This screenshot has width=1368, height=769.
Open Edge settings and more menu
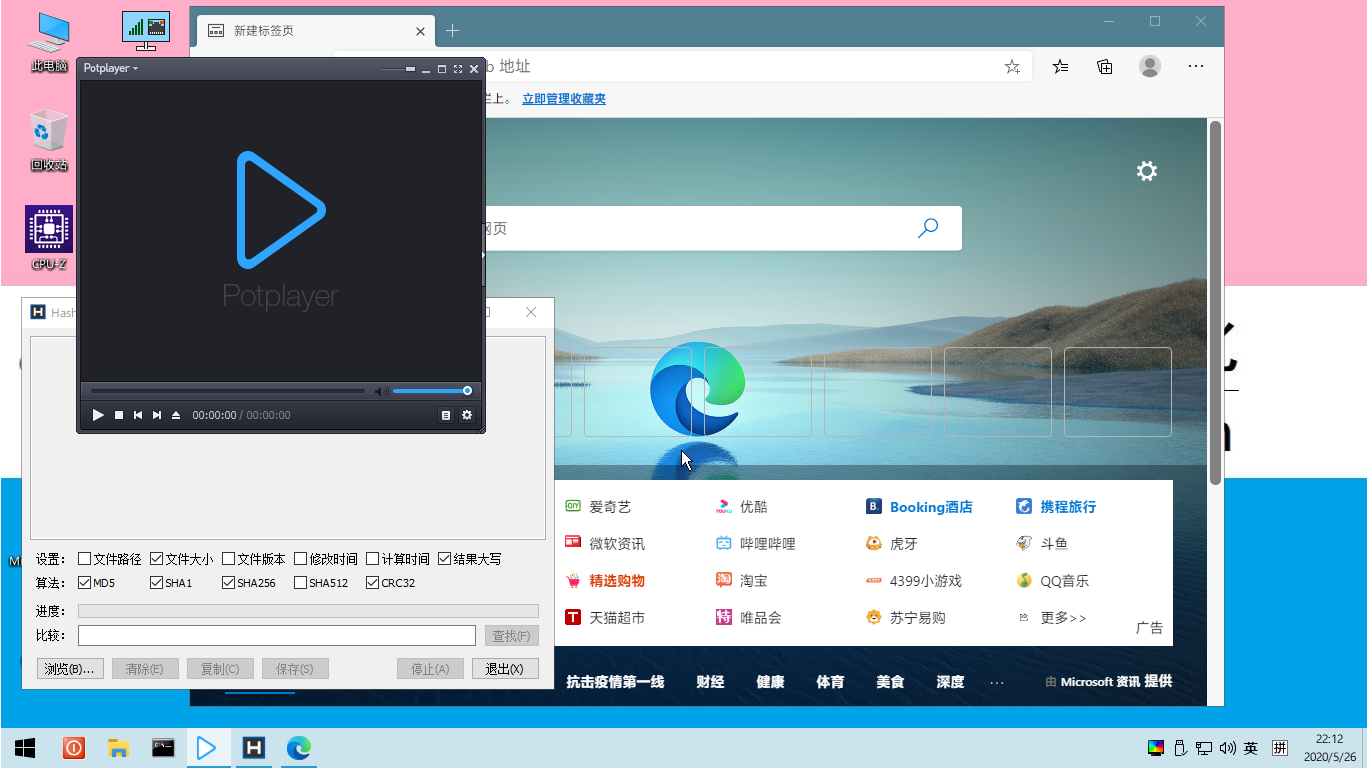1196,67
